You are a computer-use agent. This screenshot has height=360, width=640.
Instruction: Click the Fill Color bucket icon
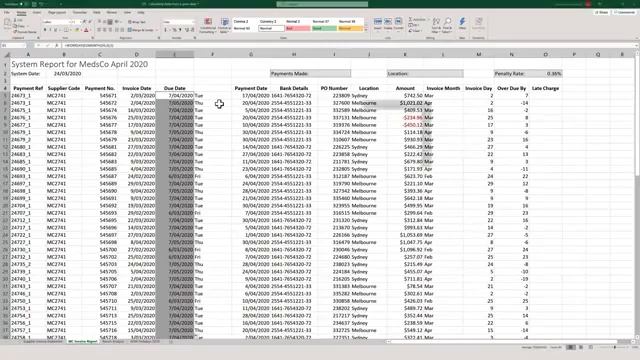(77, 30)
